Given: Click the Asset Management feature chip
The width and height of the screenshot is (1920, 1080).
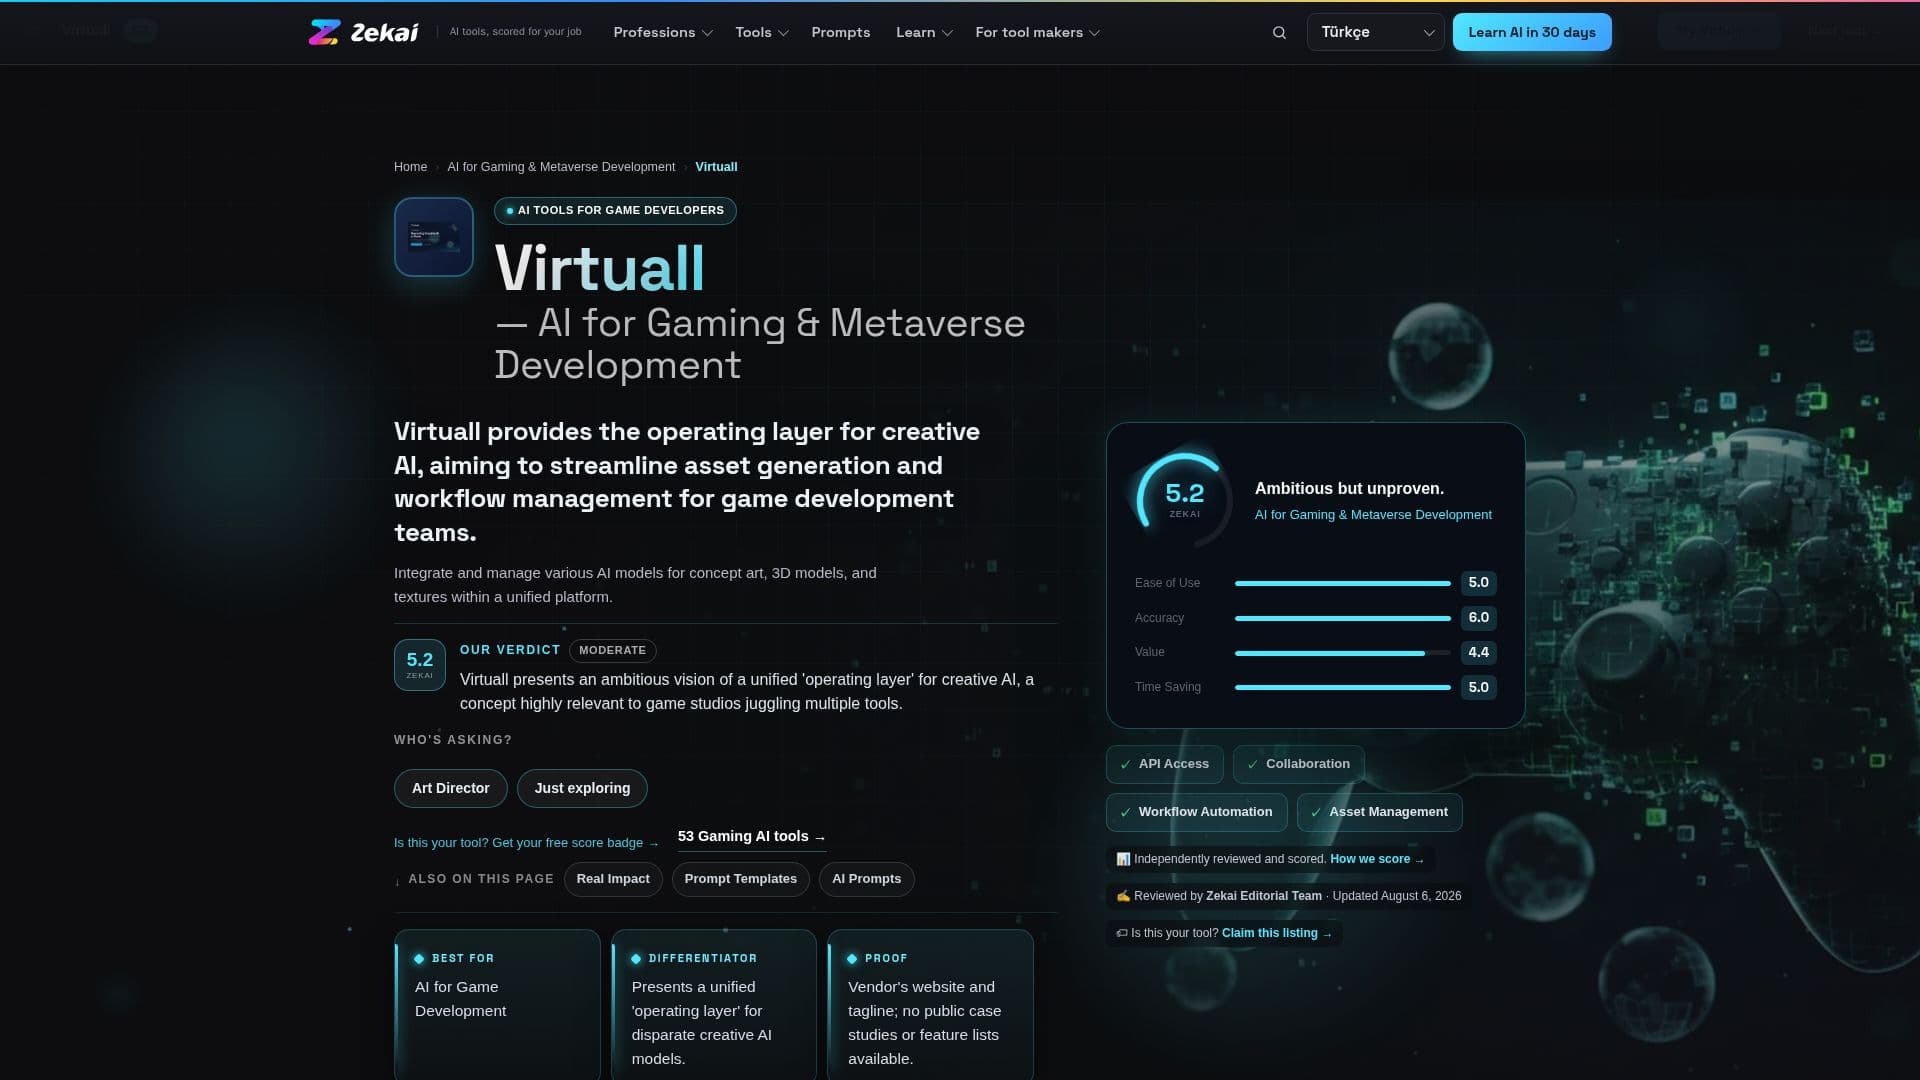Looking at the screenshot, I should point(1379,812).
